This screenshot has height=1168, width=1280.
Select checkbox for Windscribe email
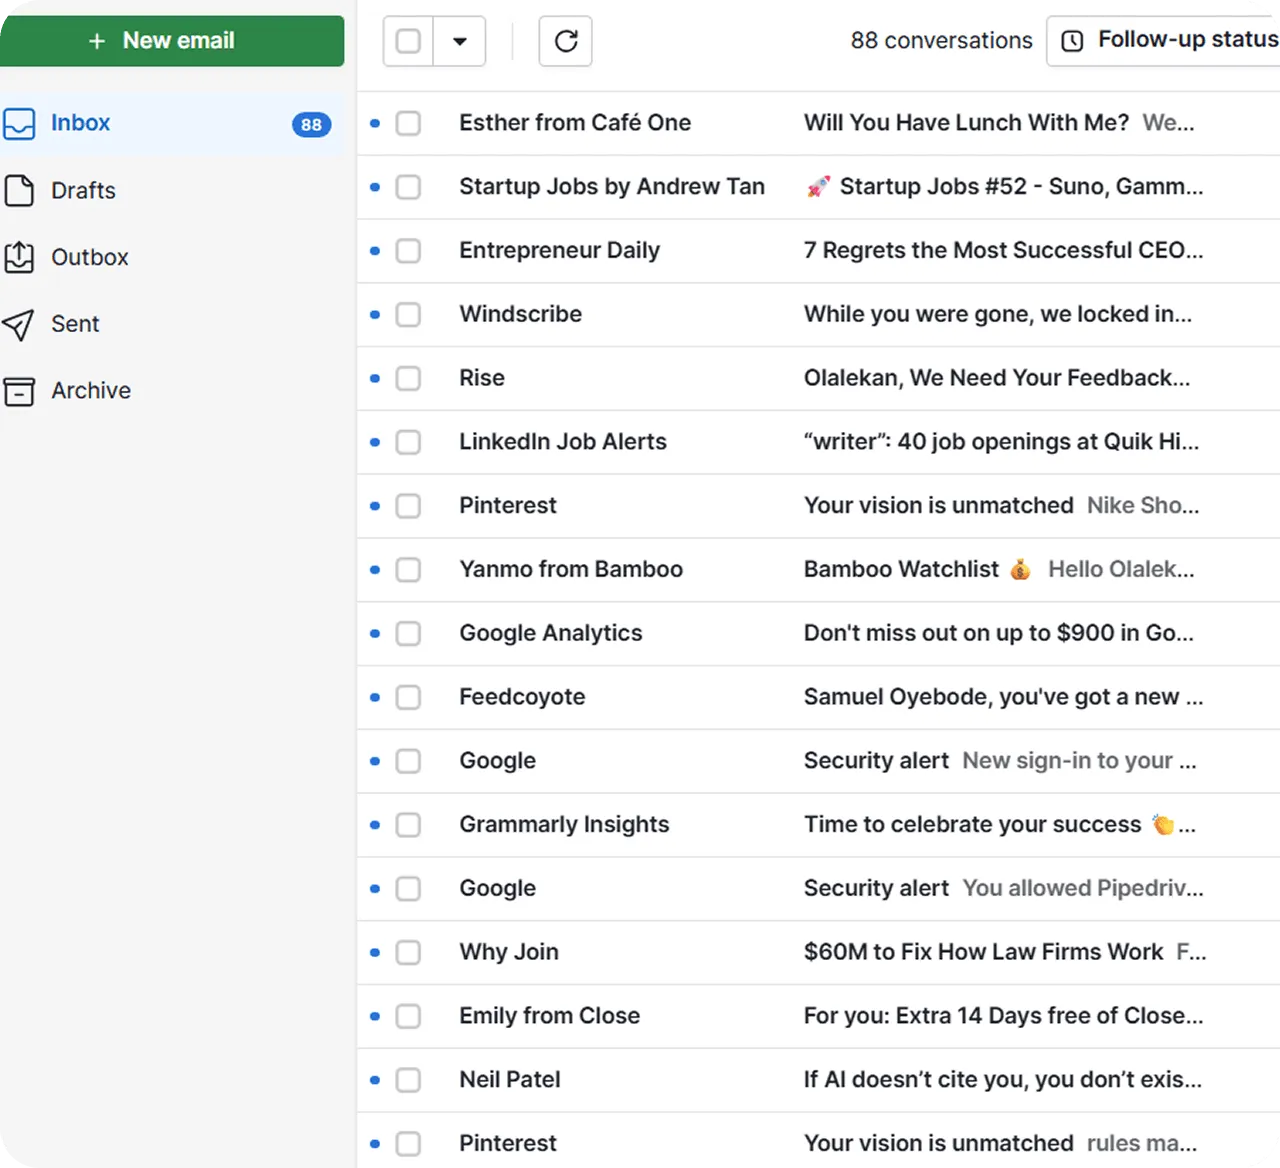click(x=408, y=315)
